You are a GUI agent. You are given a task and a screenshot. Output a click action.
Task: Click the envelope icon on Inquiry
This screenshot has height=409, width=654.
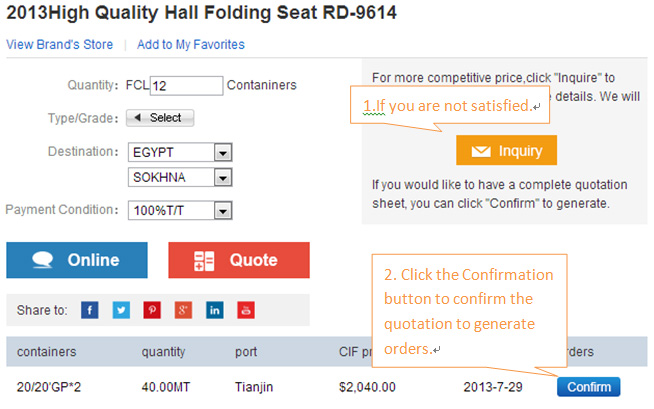pyautogui.click(x=481, y=151)
